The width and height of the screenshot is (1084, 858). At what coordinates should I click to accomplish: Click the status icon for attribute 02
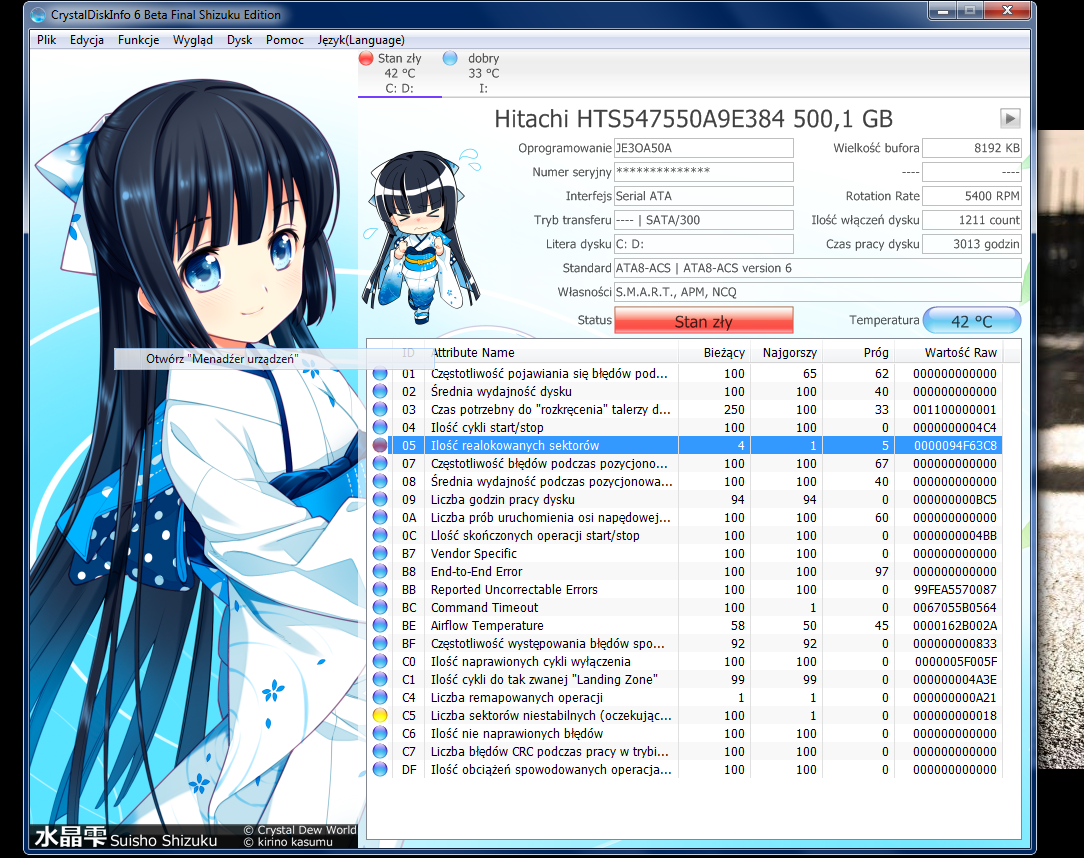380,391
